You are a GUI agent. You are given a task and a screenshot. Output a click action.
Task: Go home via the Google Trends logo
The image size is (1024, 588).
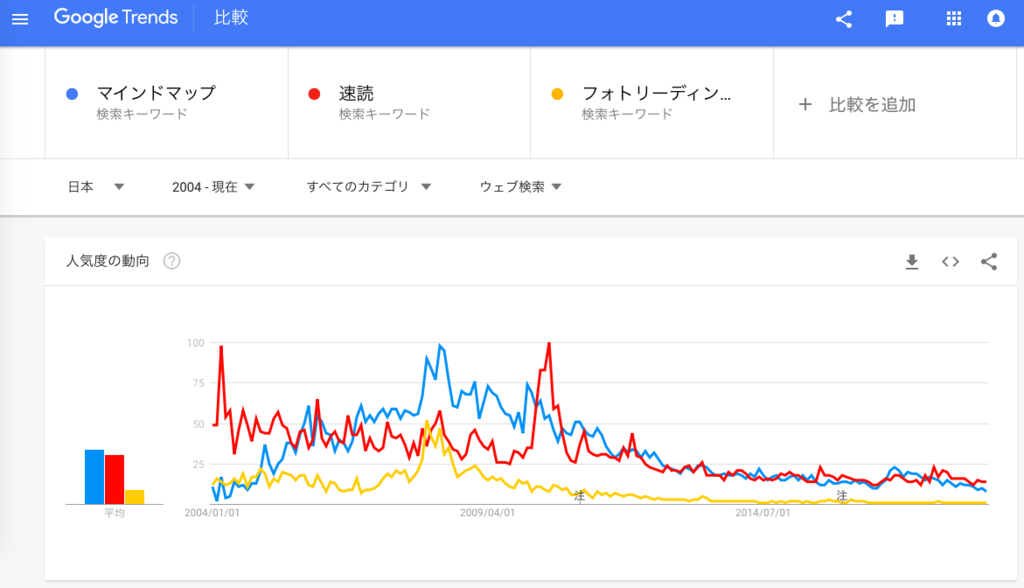tap(116, 17)
